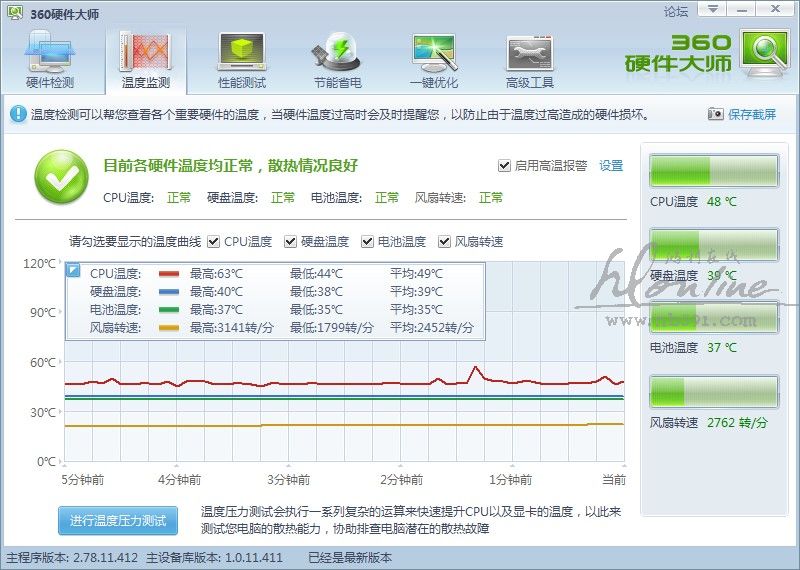Open the 一键优化 one-click optimize icon
Image resolution: width=800 pixels, height=570 pixels.
click(433, 60)
